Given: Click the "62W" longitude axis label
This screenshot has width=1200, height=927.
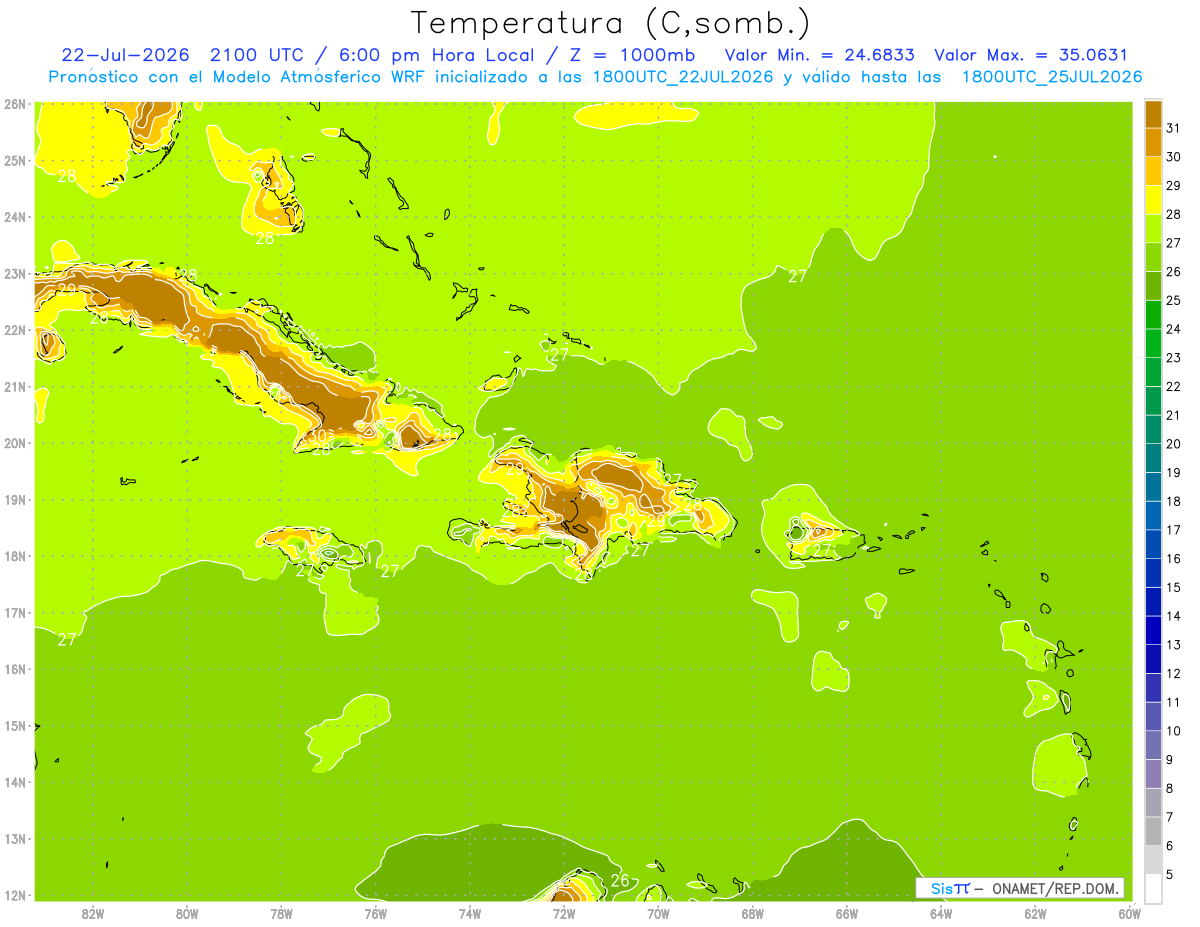Looking at the screenshot, I should point(1036,913).
